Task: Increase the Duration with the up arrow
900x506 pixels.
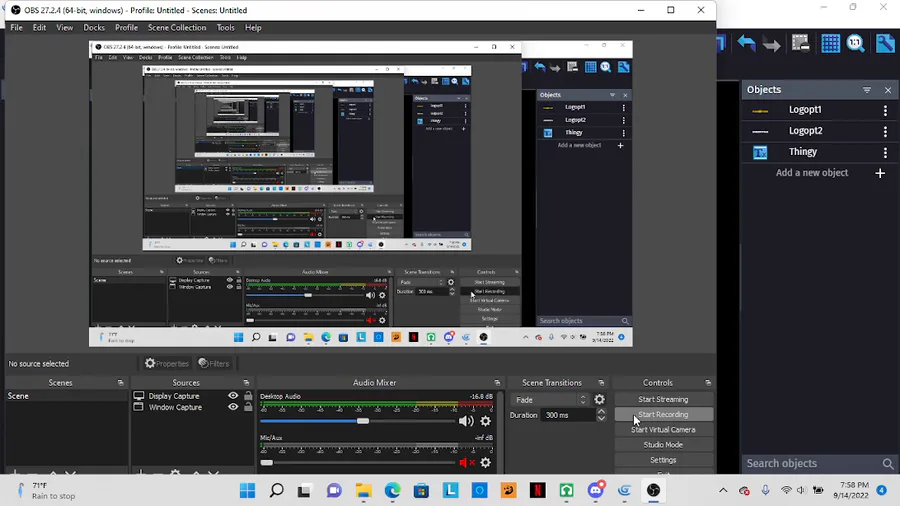Action: point(601,411)
